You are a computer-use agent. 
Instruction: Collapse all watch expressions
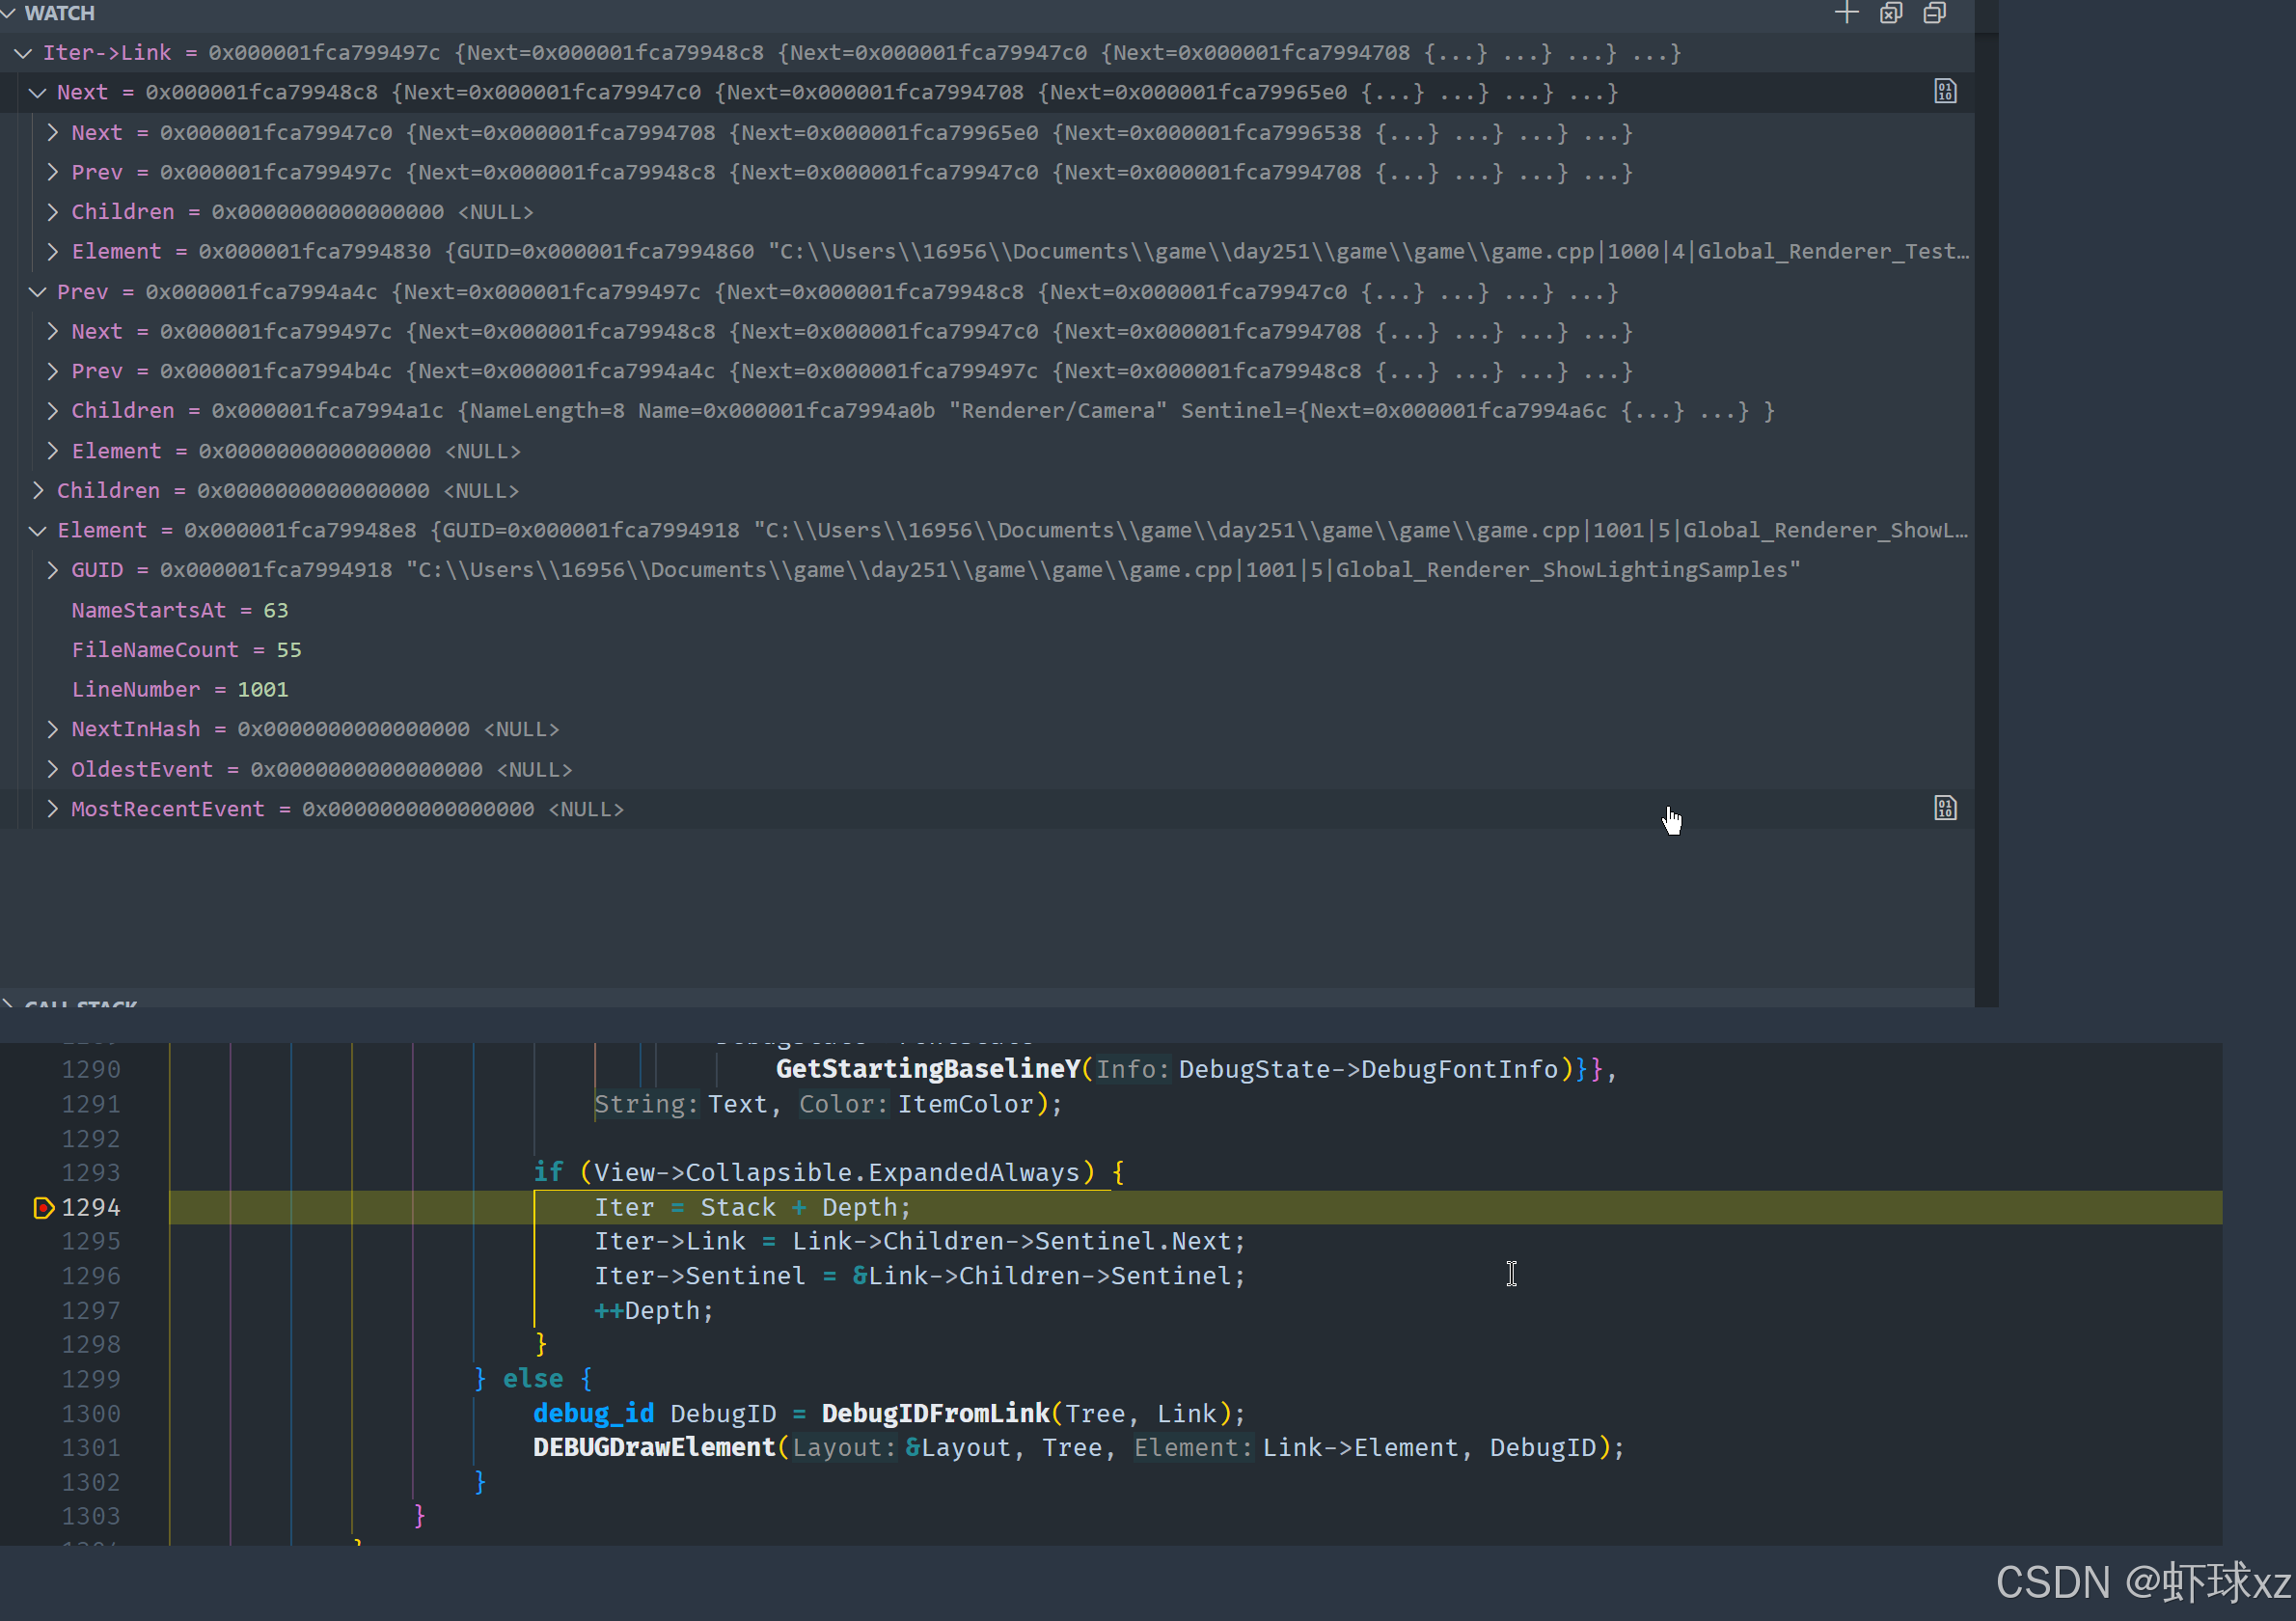(x=1934, y=13)
